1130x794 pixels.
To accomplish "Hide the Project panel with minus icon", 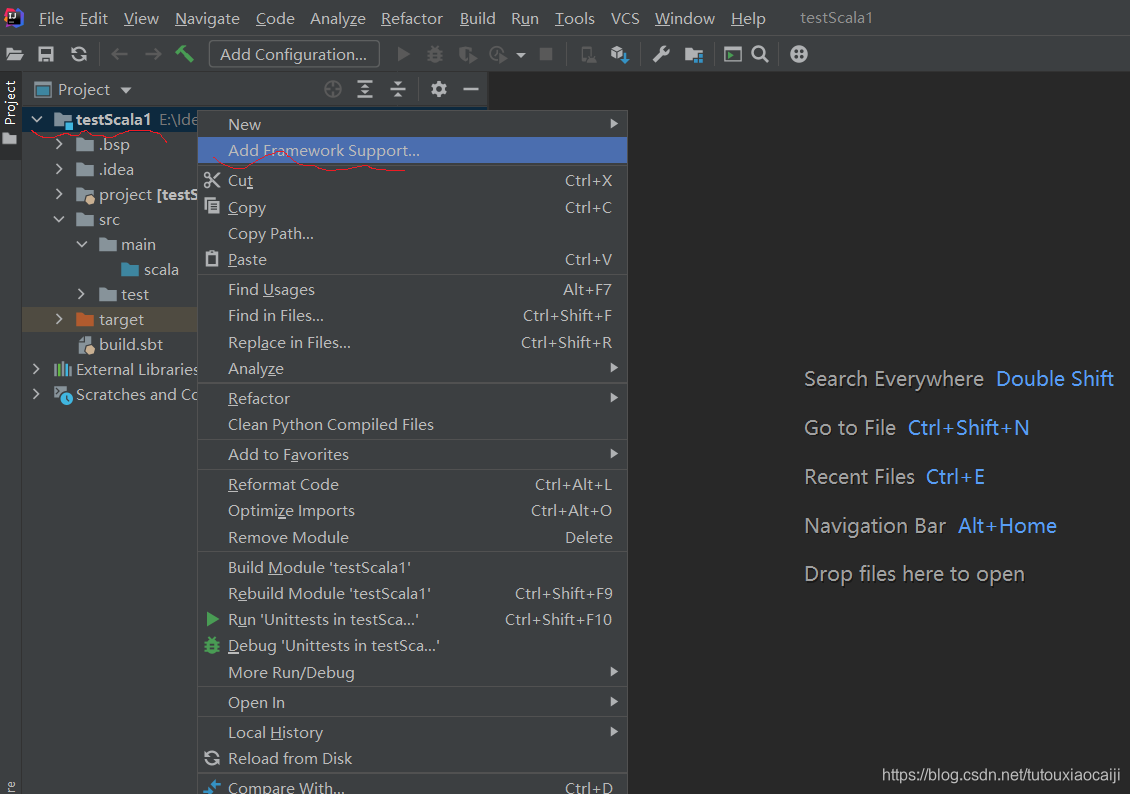I will (x=471, y=89).
